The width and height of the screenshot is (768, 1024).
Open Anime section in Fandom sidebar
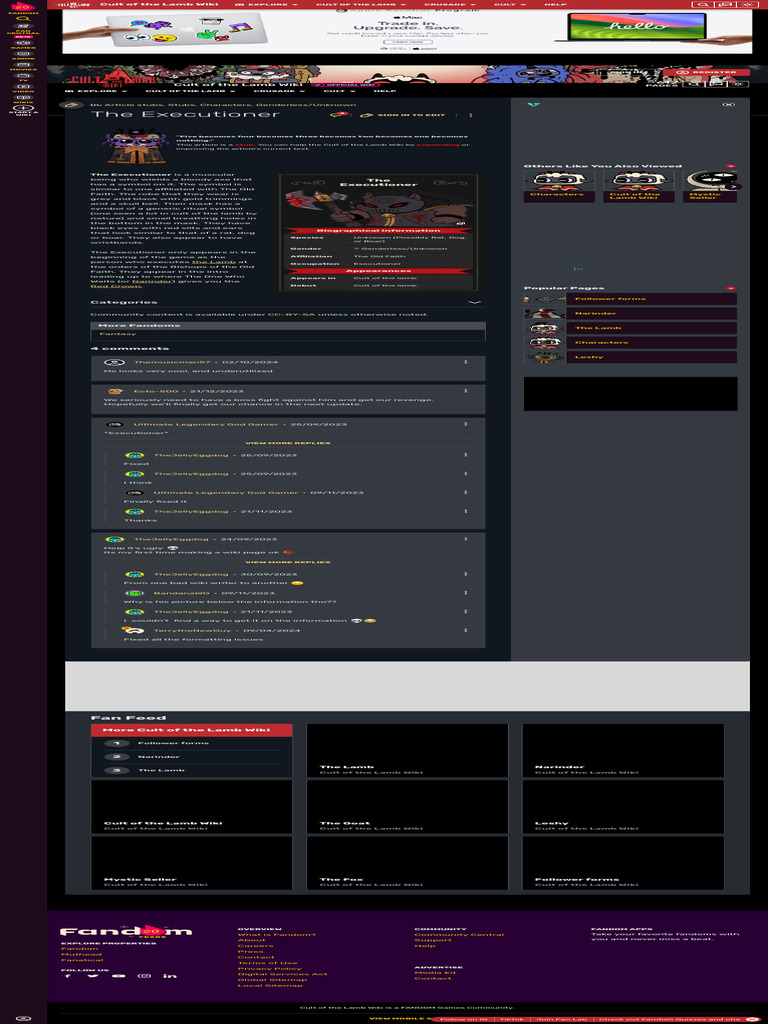pos(23,54)
